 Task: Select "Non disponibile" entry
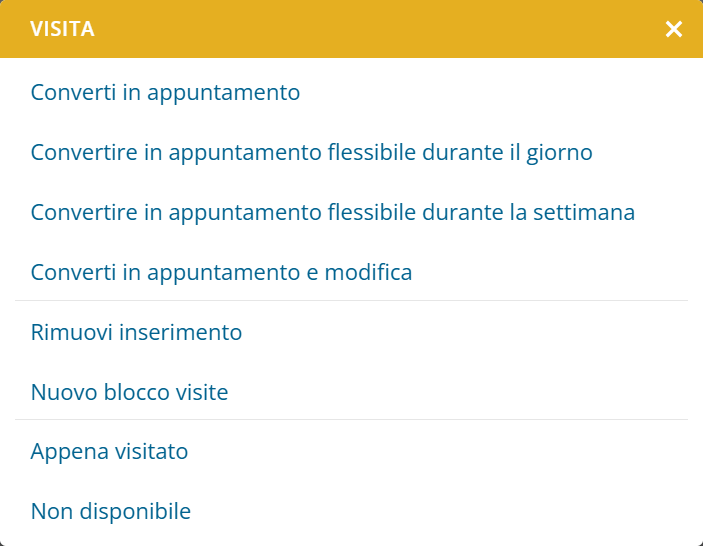tap(111, 512)
